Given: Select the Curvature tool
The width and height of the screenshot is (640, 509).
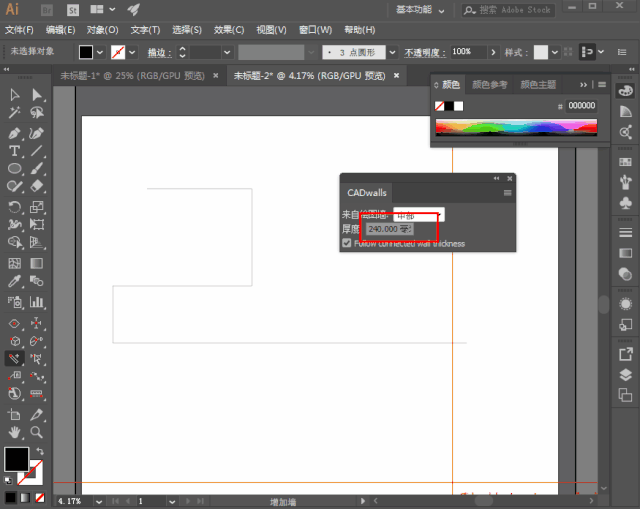Looking at the screenshot, I should 37,133.
